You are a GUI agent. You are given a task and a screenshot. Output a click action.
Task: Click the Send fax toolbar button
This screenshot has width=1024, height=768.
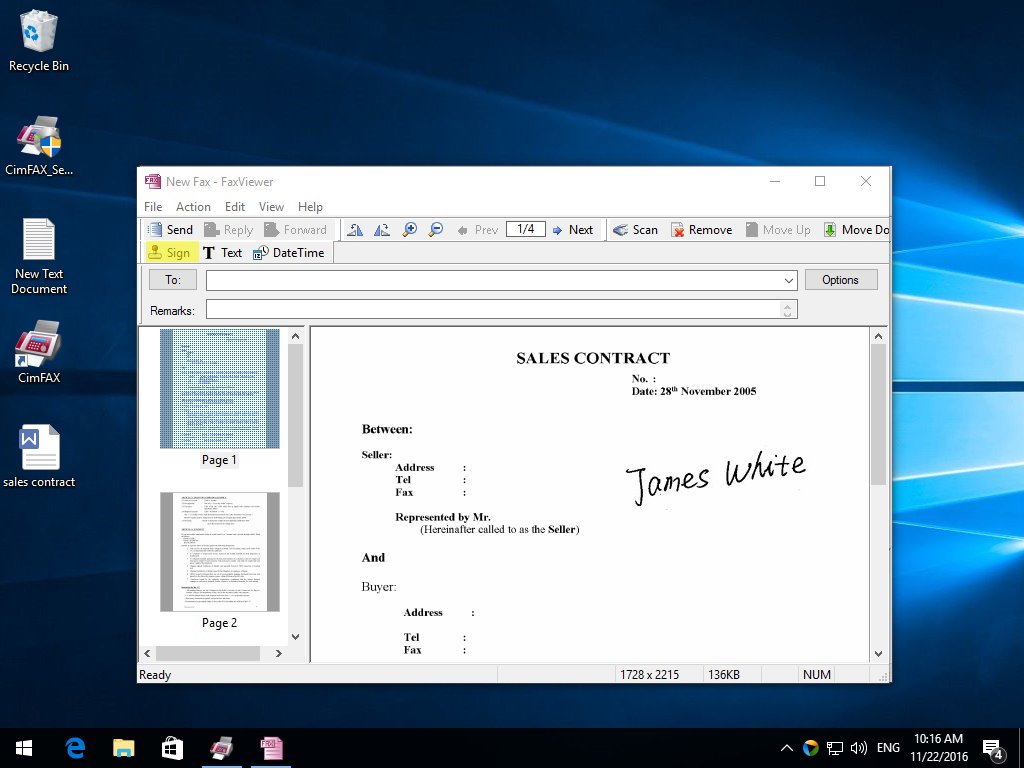point(169,230)
